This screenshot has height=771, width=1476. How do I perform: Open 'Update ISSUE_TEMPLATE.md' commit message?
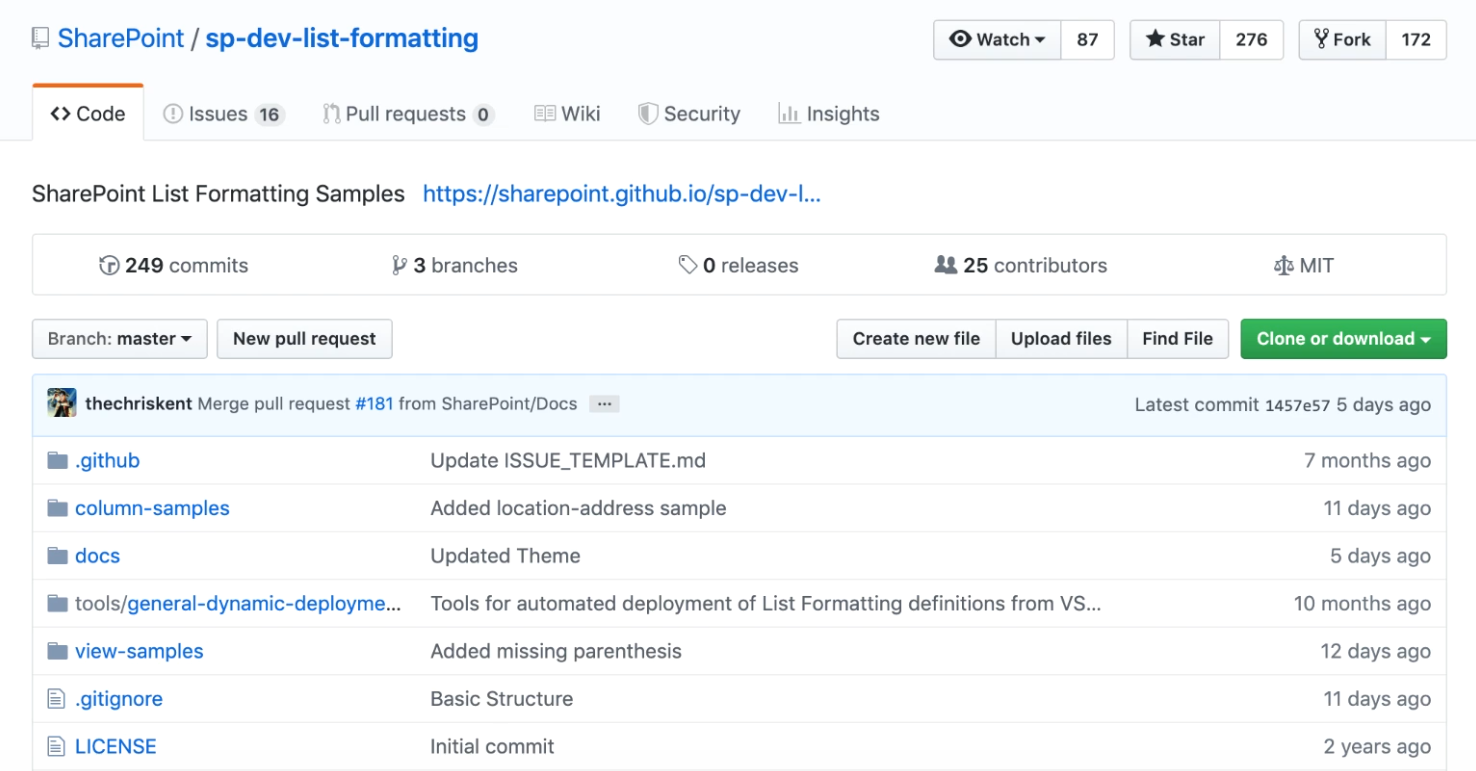pyautogui.click(x=568, y=461)
